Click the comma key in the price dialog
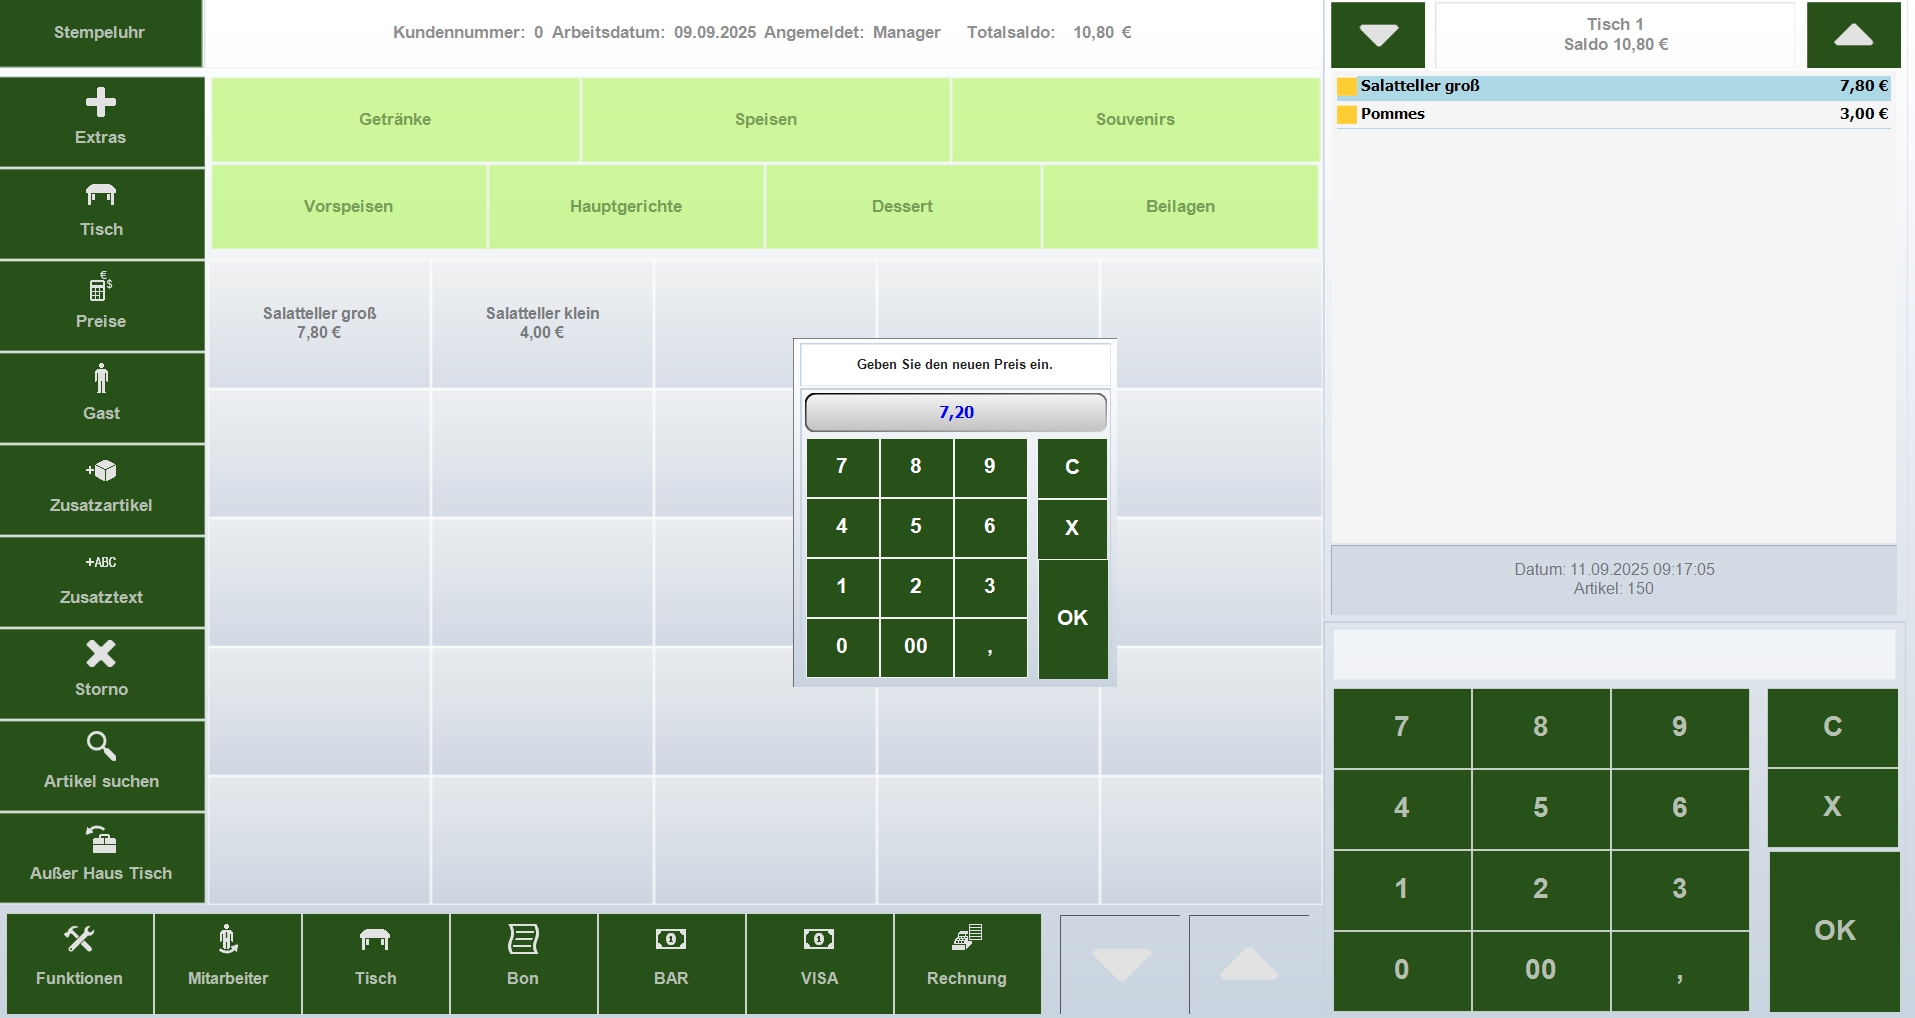1915x1018 pixels. click(990, 647)
